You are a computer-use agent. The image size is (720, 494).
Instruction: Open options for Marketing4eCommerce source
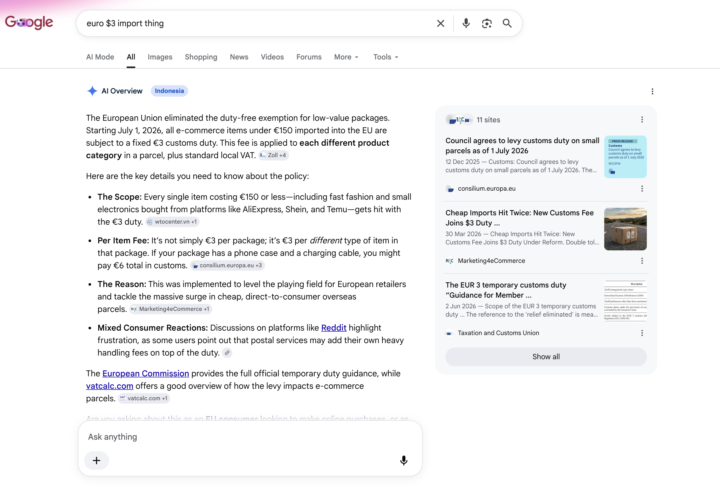pyautogui.click(x=642, y=261)
